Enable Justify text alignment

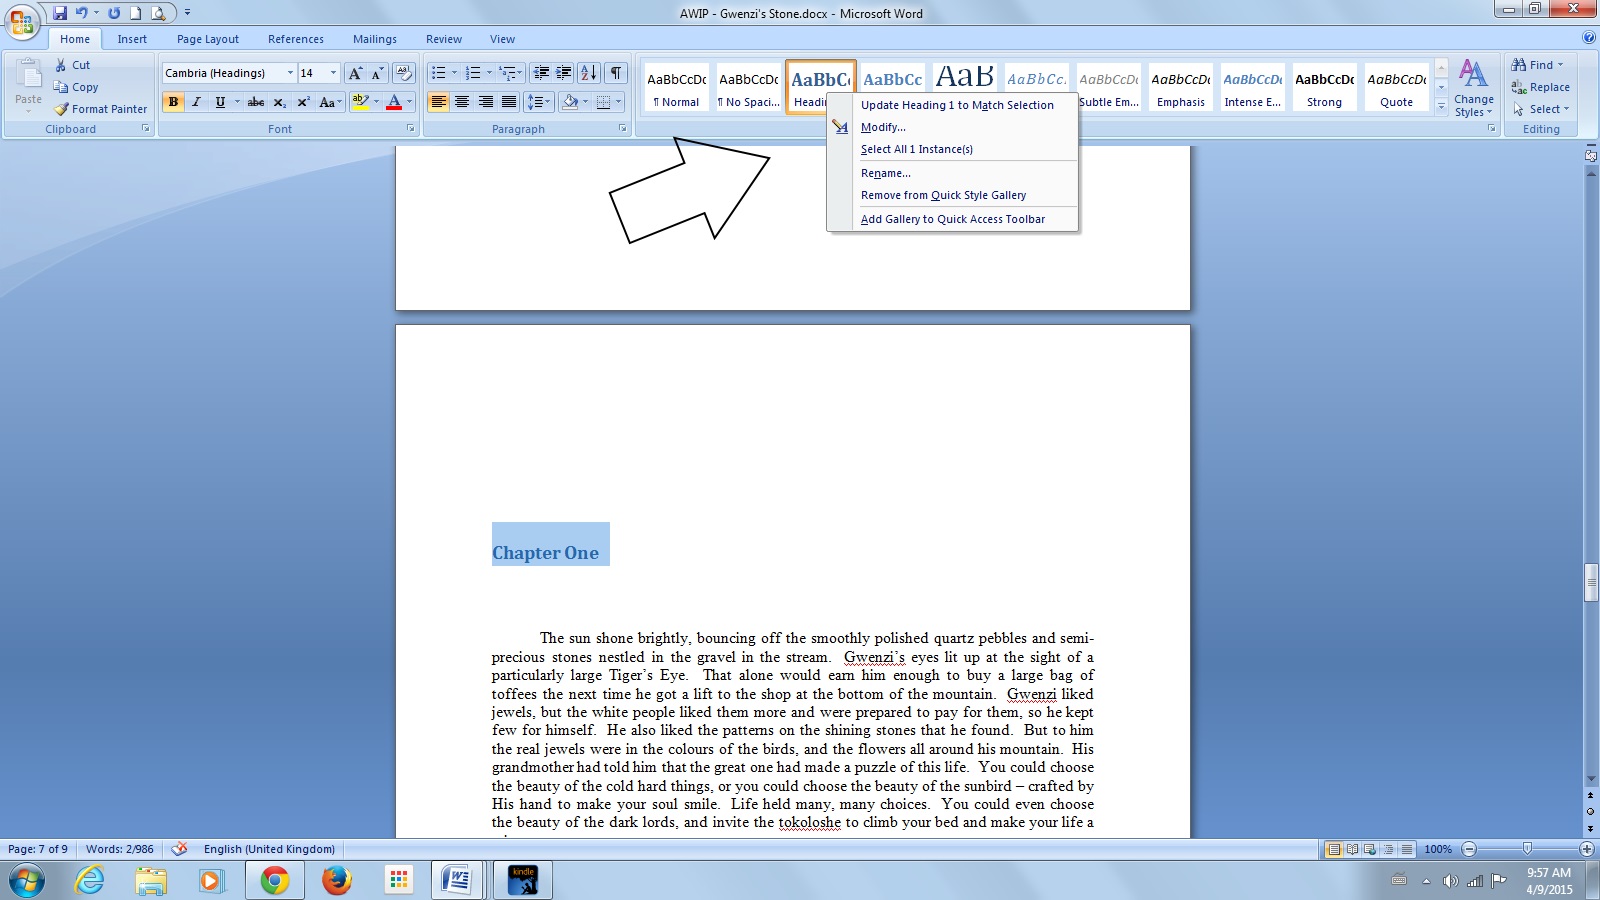coord(509,102)
